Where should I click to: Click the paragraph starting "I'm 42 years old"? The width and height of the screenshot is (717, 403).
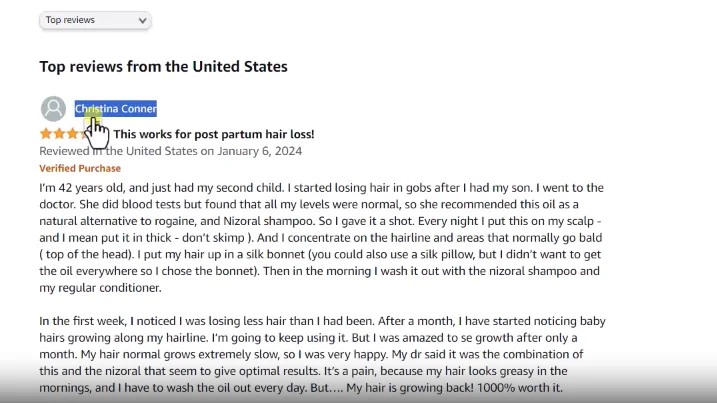[x=322, y=237]
